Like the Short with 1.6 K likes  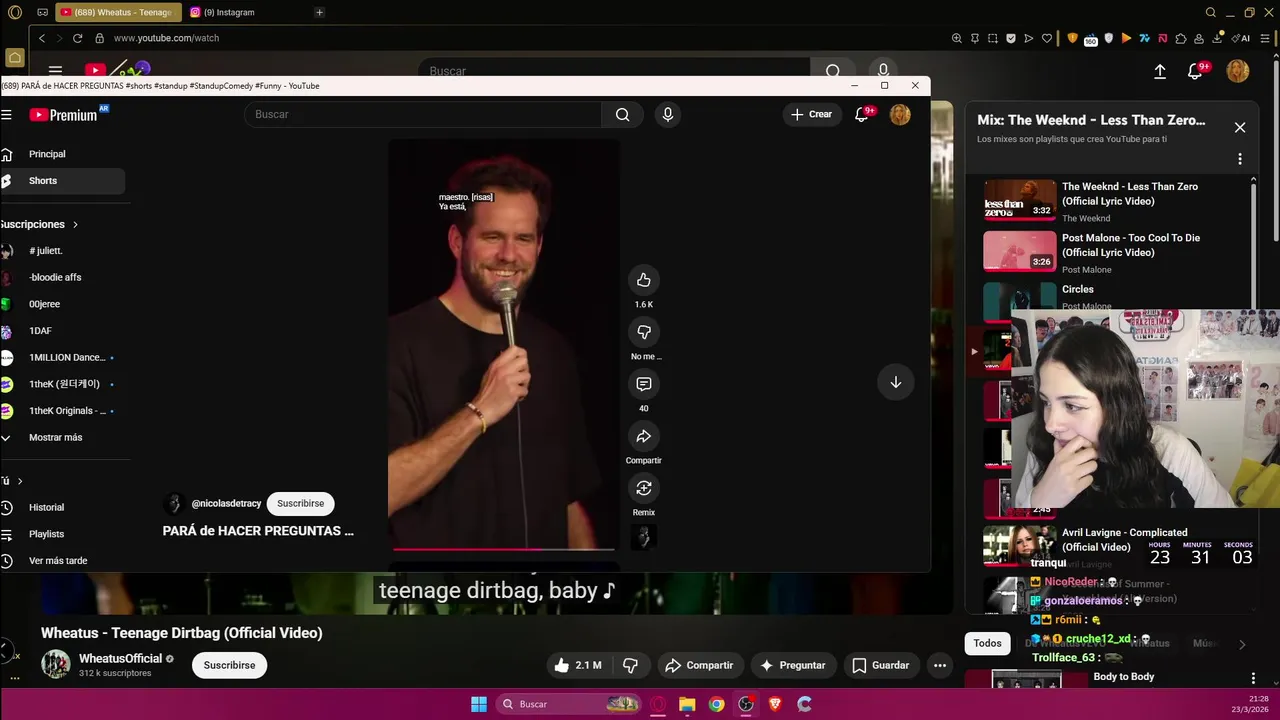(643, 280)
